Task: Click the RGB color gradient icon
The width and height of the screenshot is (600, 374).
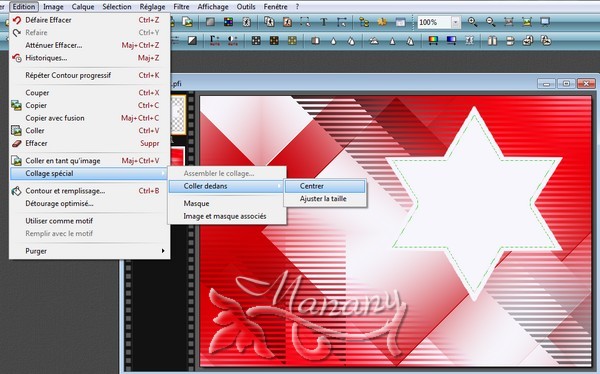Action: [433, 40]
